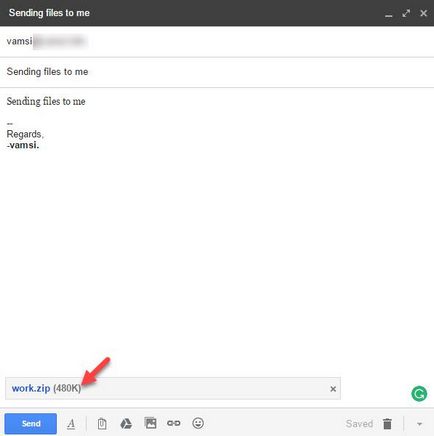Click the subject line field
Screen dimensions: 434x436
pyautogui.click(x=217, y=72)
